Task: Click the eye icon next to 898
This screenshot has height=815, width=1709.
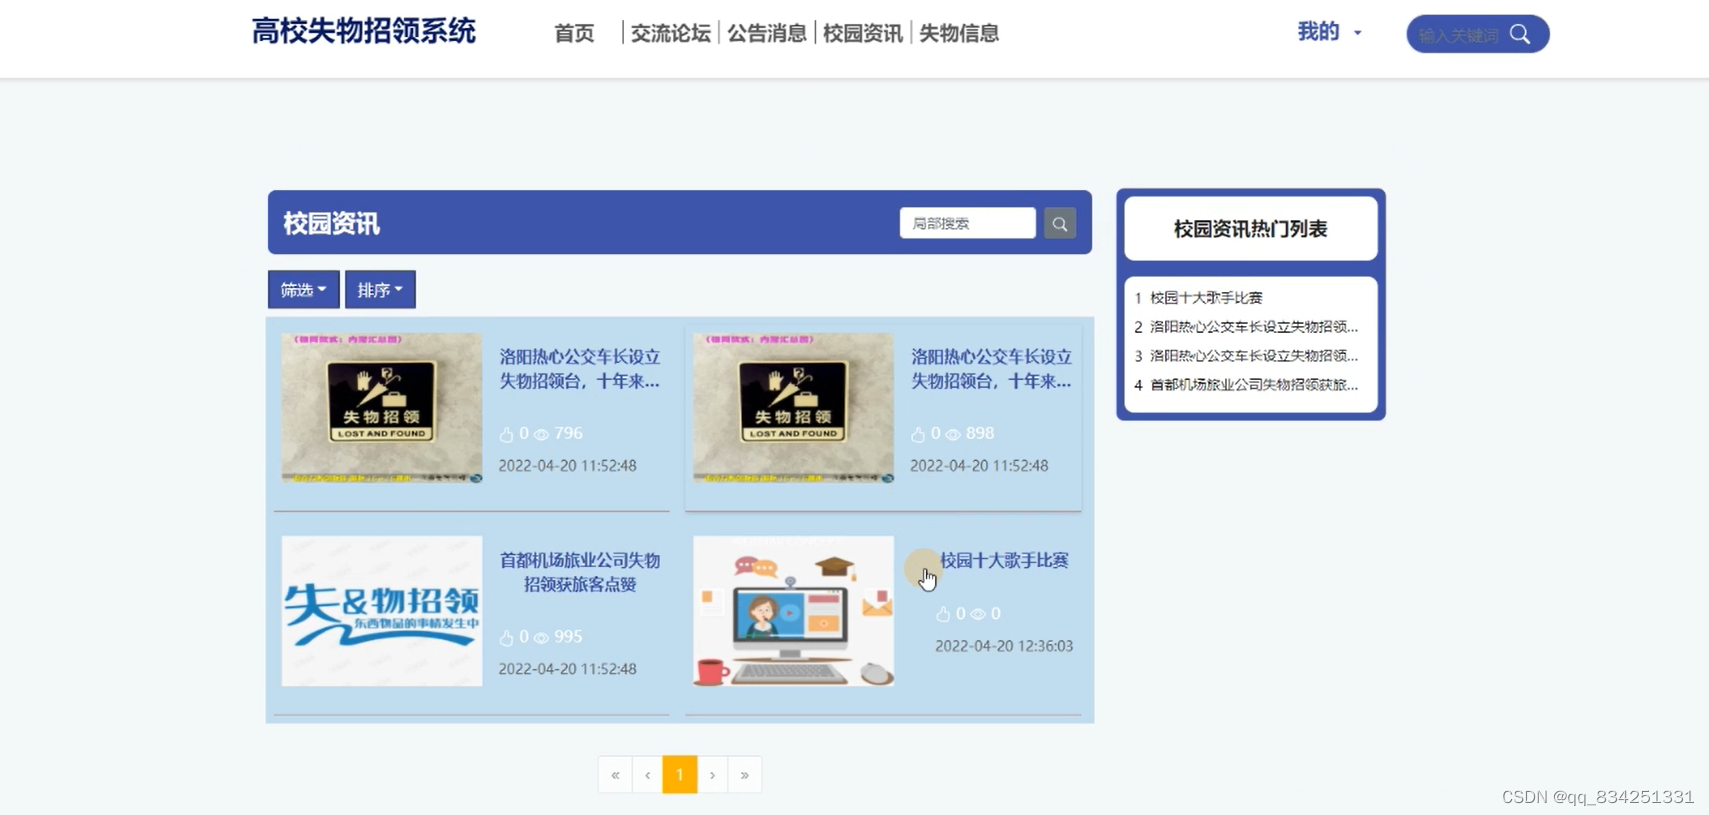Action: [x=953, y=434]
